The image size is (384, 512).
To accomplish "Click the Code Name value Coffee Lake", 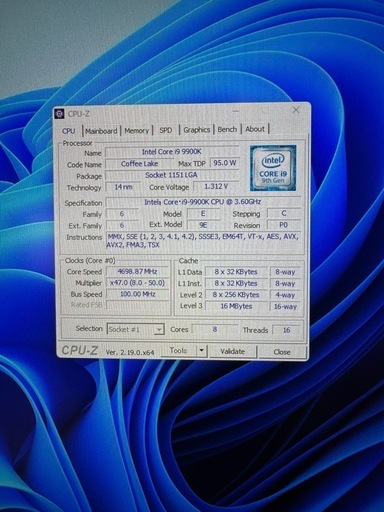I will 140,164.
